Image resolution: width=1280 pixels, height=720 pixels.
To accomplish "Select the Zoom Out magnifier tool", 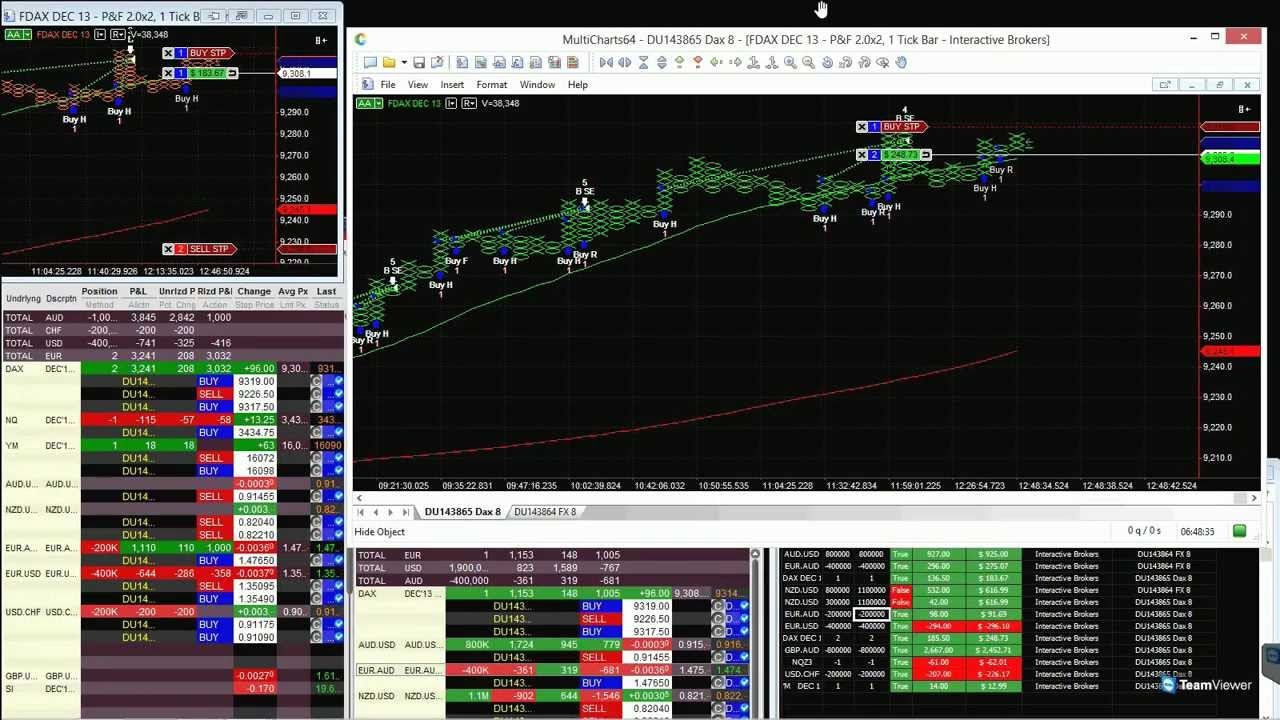I will [x=808, y=62].
